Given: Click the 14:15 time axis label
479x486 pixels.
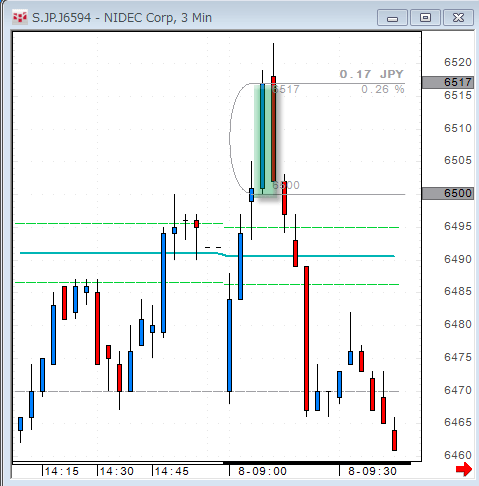Looking at the screenshot, I should (61, 471).
